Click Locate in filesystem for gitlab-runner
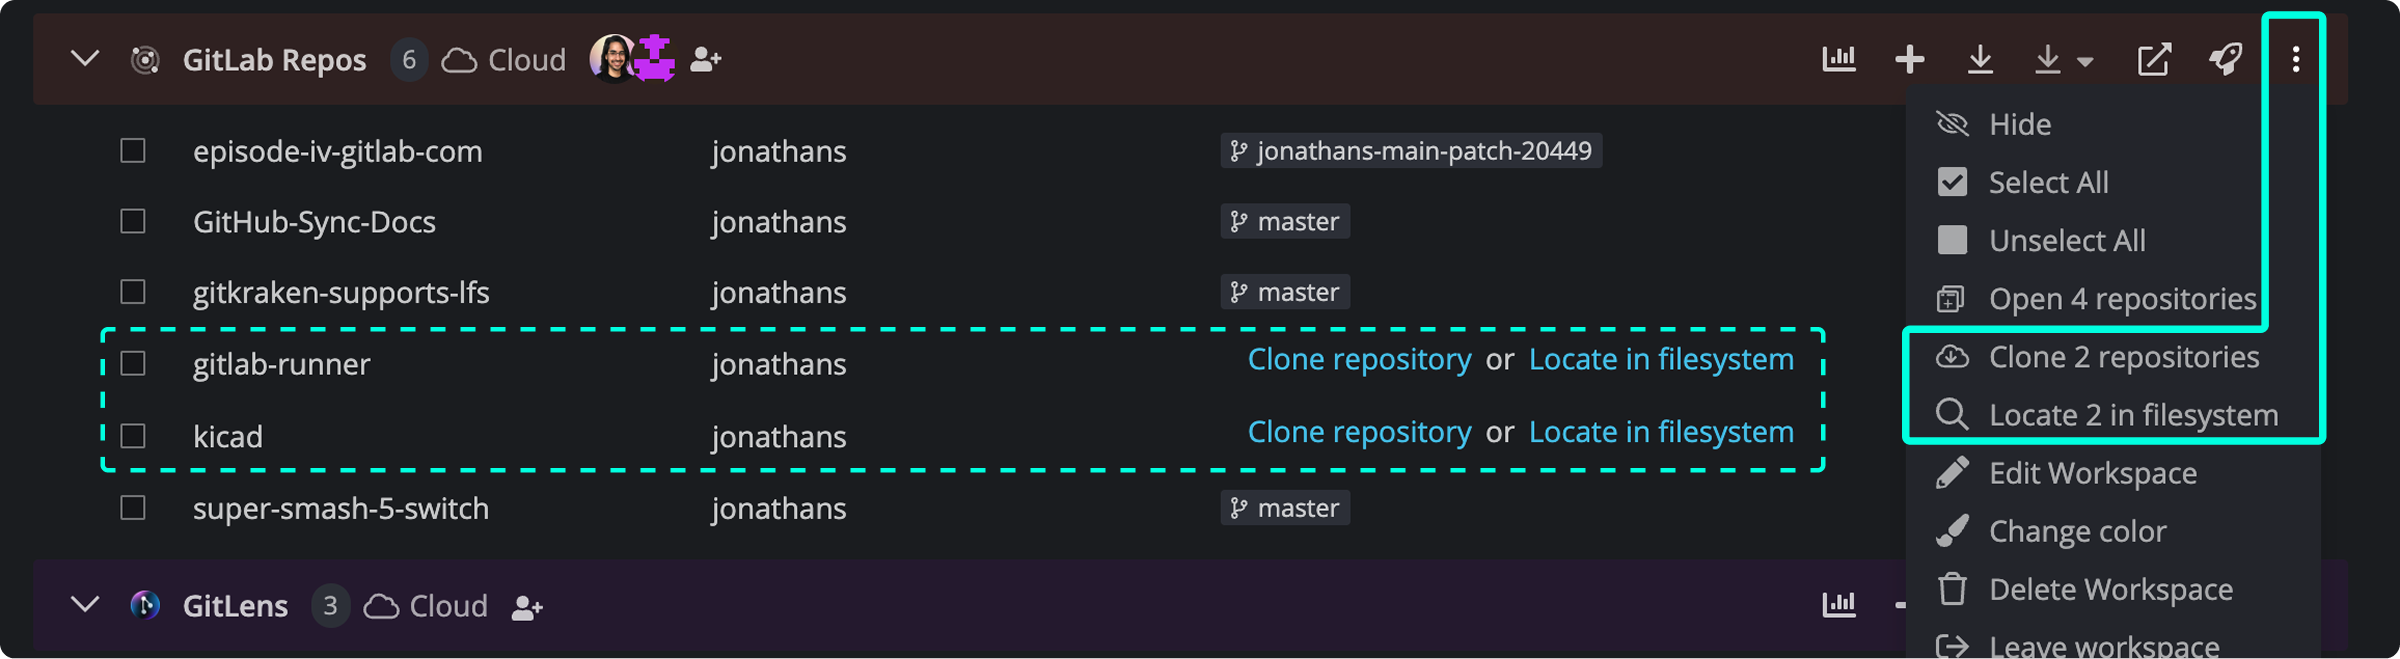The height and width of the screenshot is (659, 2400). point(1660,359)
